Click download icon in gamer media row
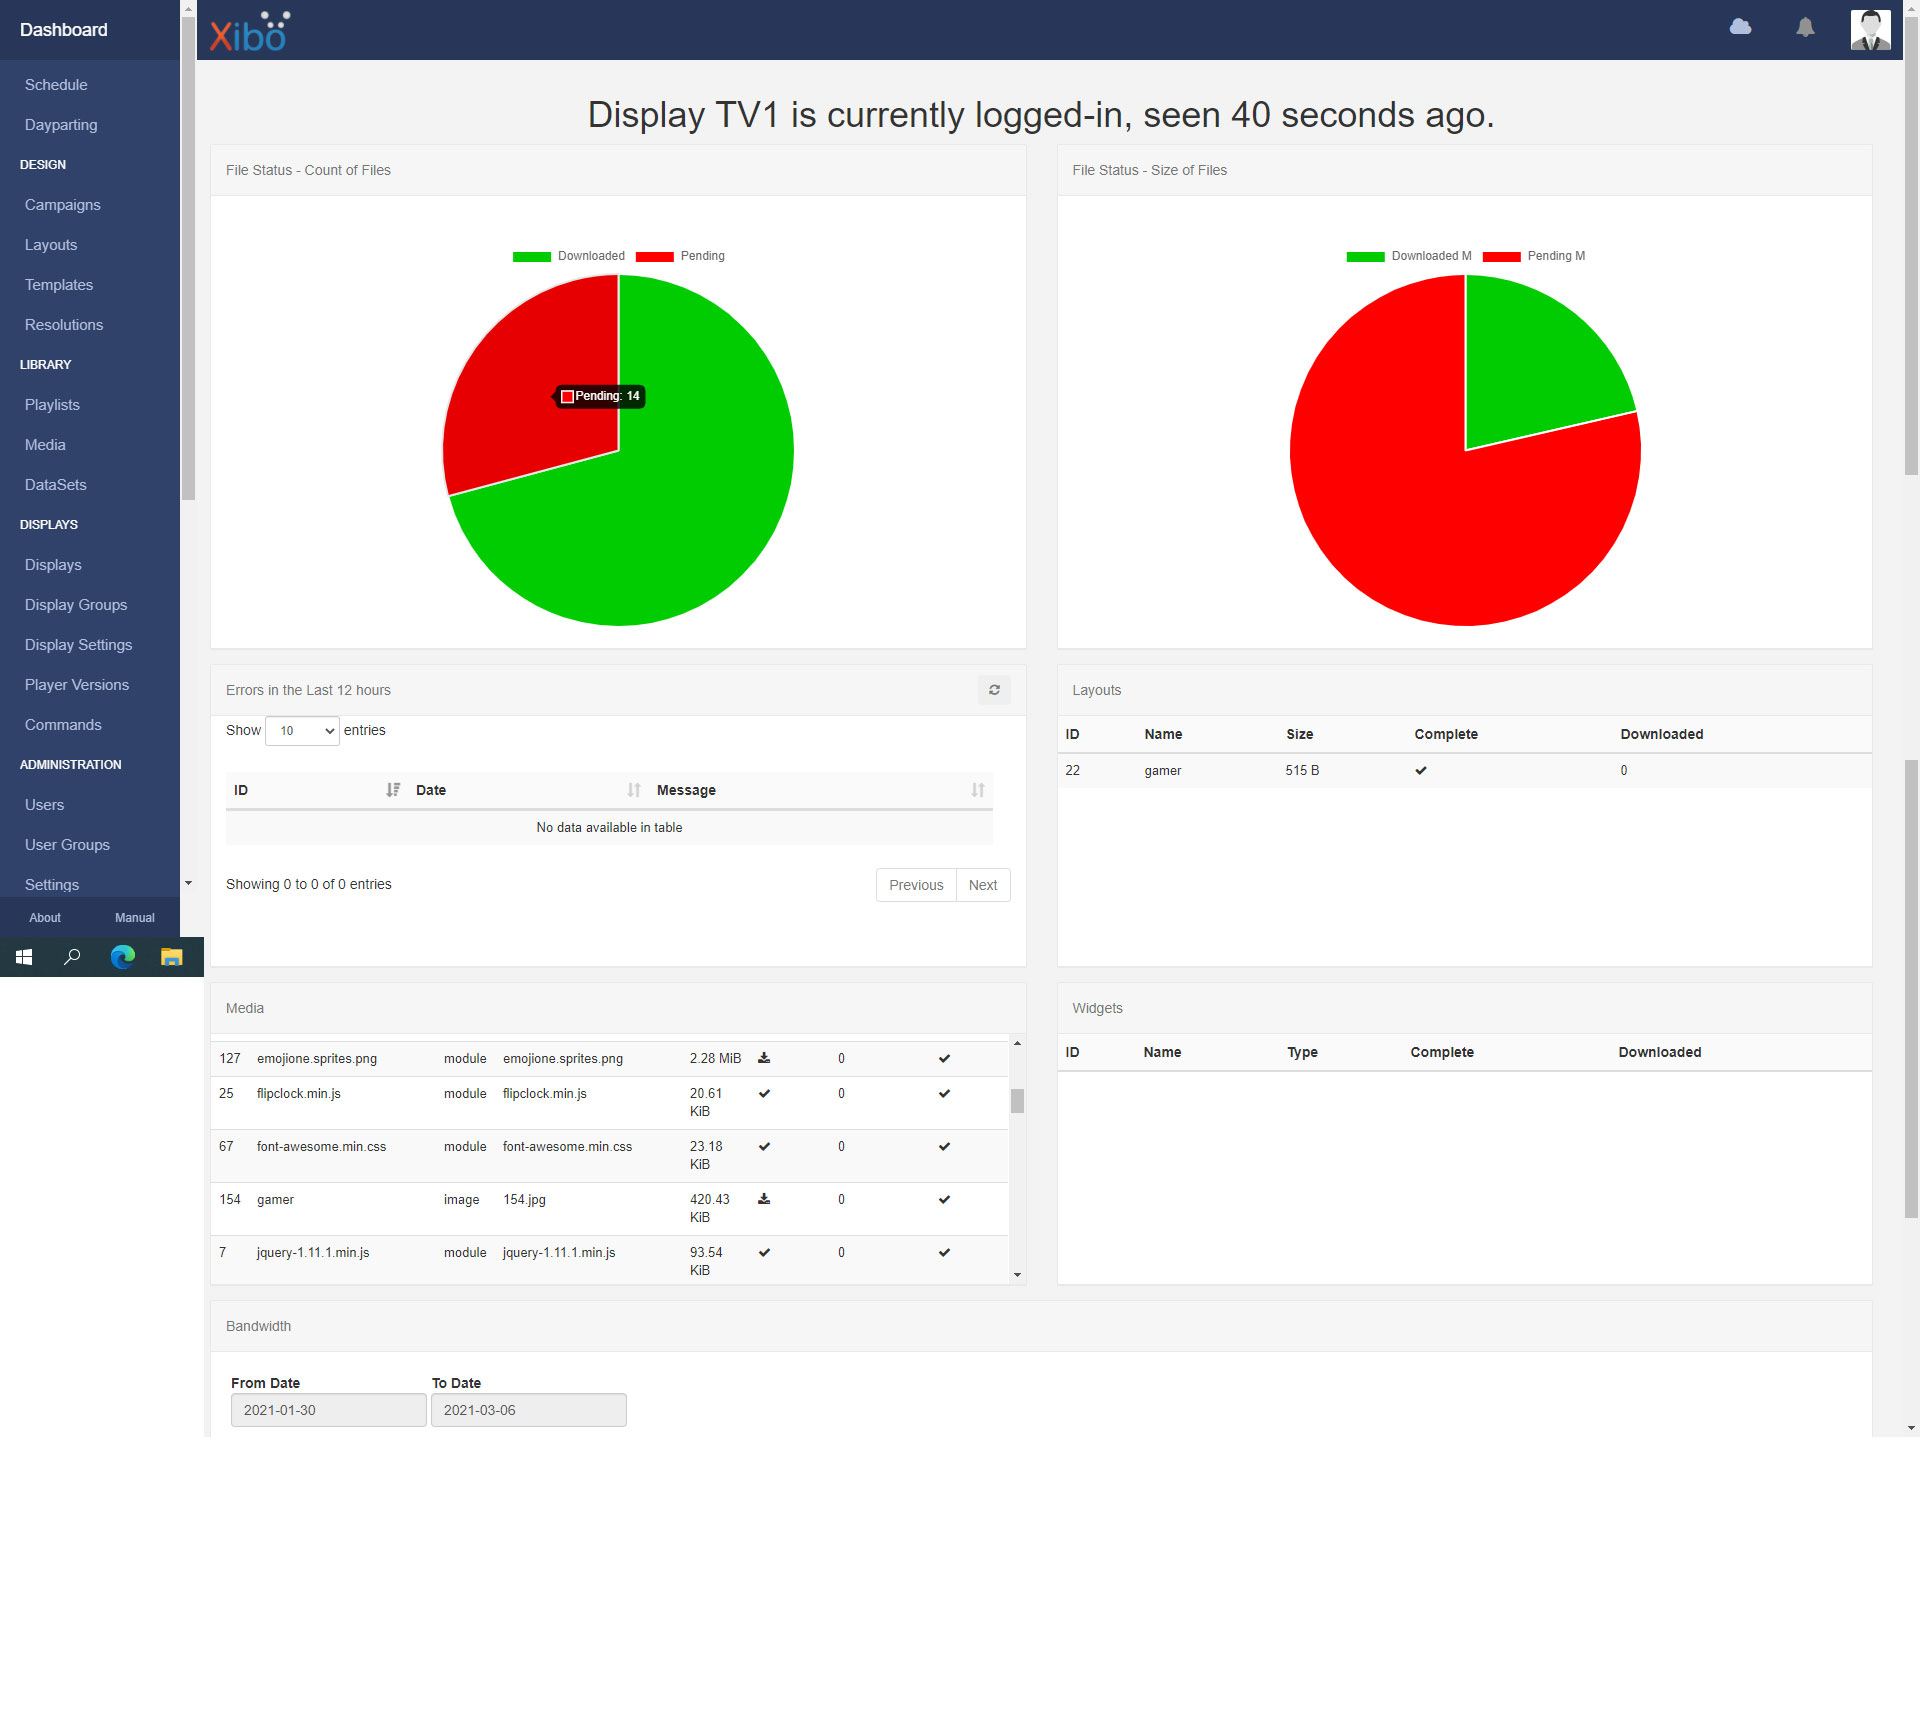This screenshot has height=1727, width=1920. pyautogui.click(x=764, y=1199)
